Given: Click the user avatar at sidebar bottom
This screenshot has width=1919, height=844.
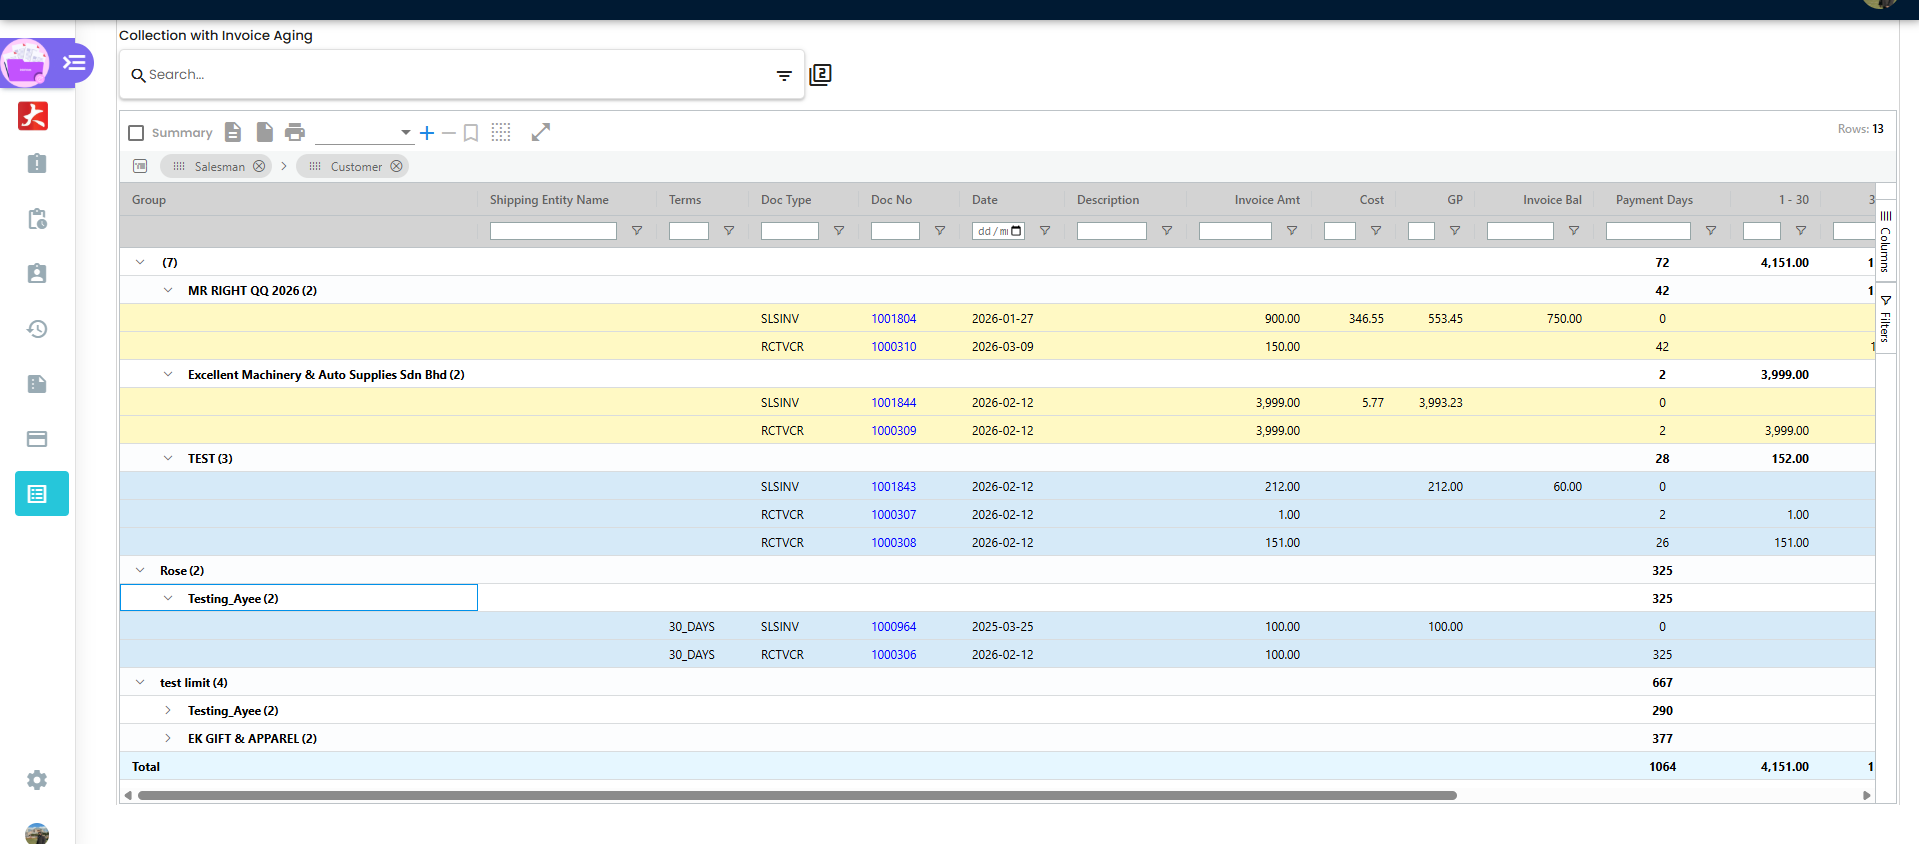Looking at the screenshot, I should 37,834.
